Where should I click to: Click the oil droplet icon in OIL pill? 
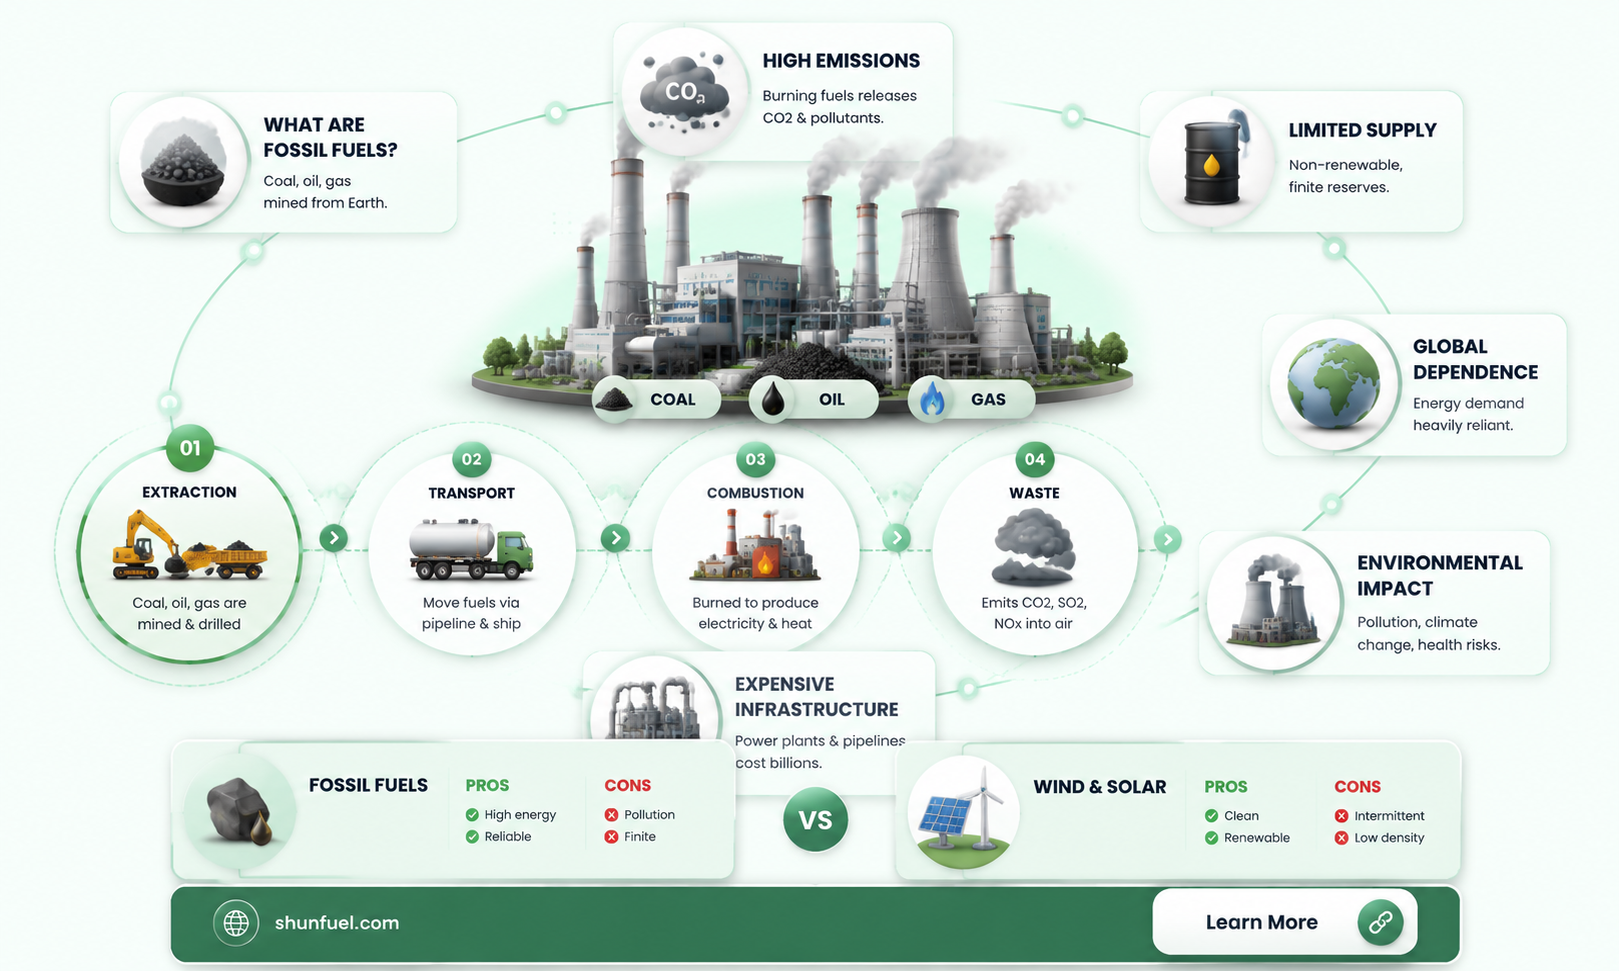[x=773, y=399]
